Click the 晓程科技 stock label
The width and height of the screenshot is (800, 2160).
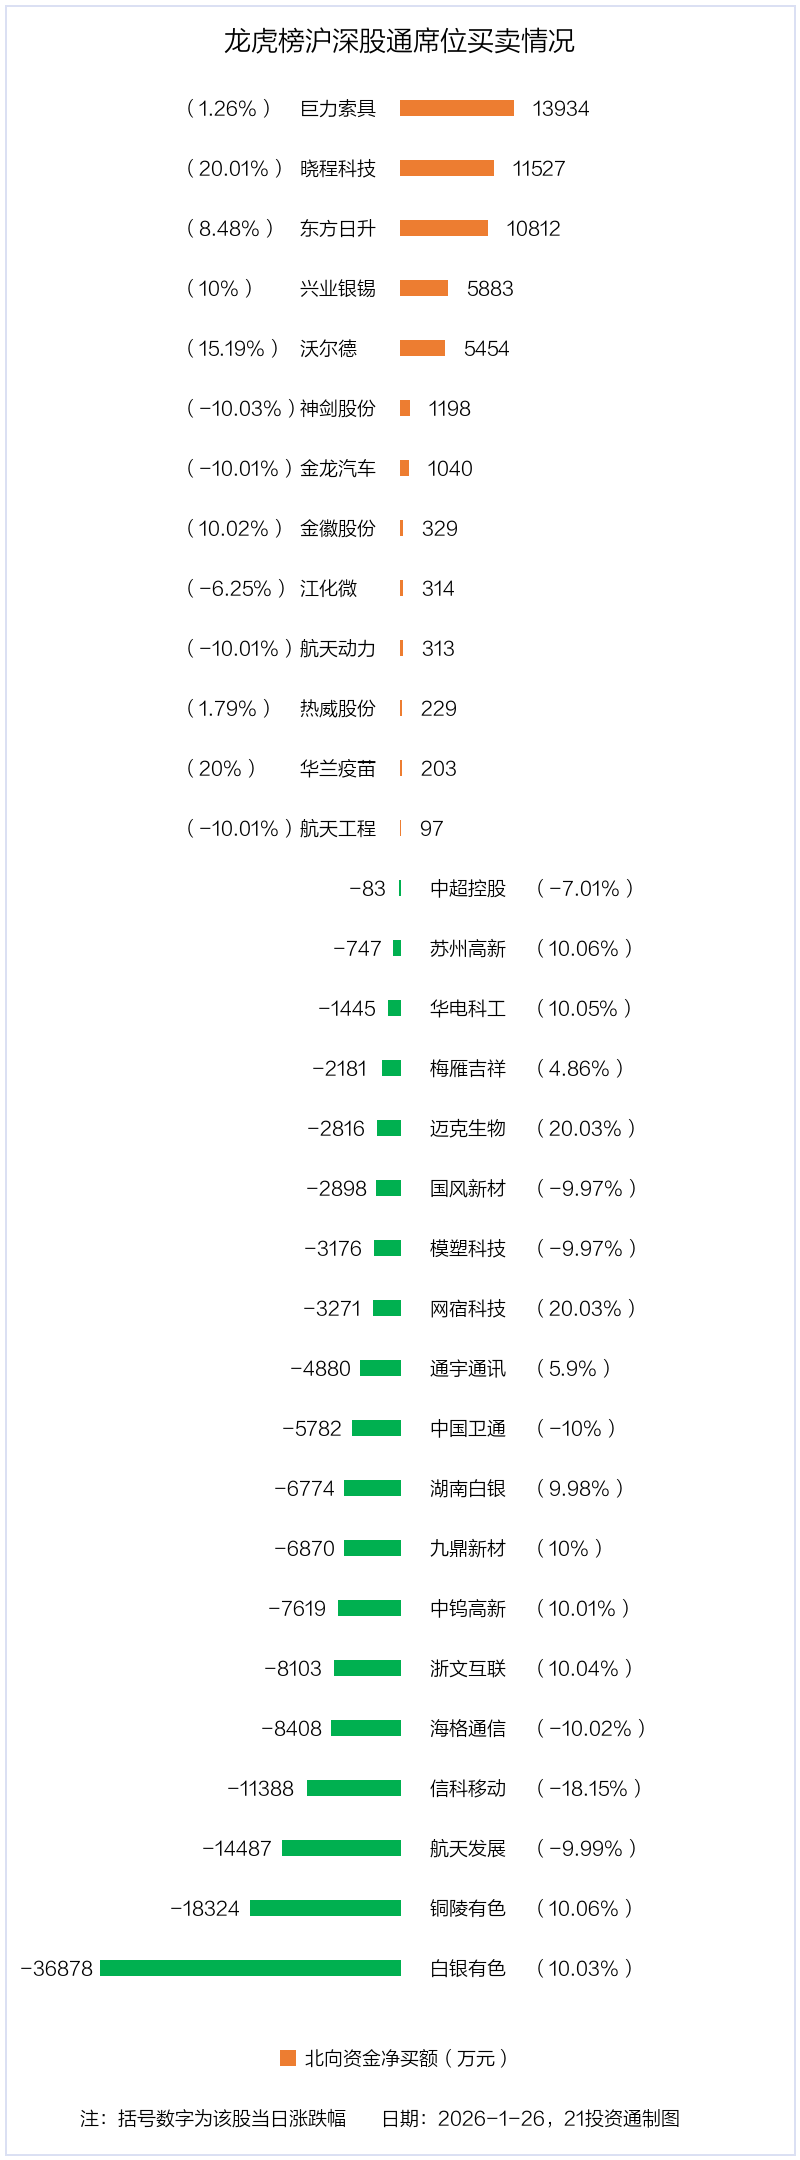[338, 168]
